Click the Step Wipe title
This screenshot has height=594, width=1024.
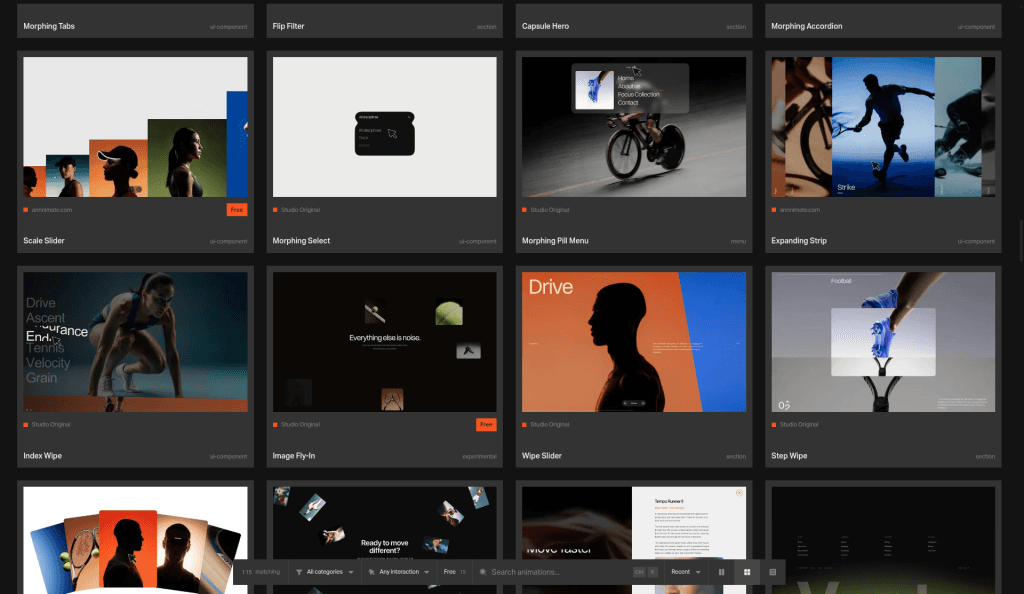(789, 456)
